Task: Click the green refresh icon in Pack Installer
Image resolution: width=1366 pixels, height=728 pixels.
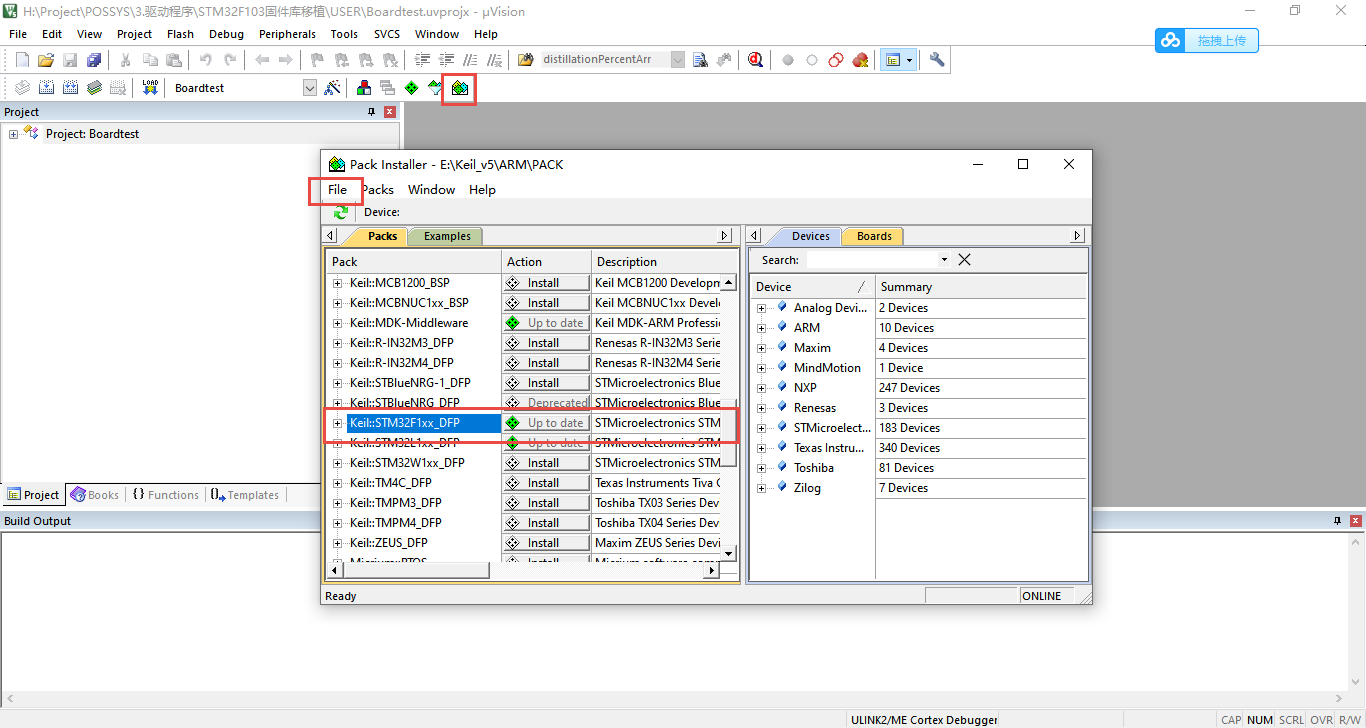Action: [341, 212]
